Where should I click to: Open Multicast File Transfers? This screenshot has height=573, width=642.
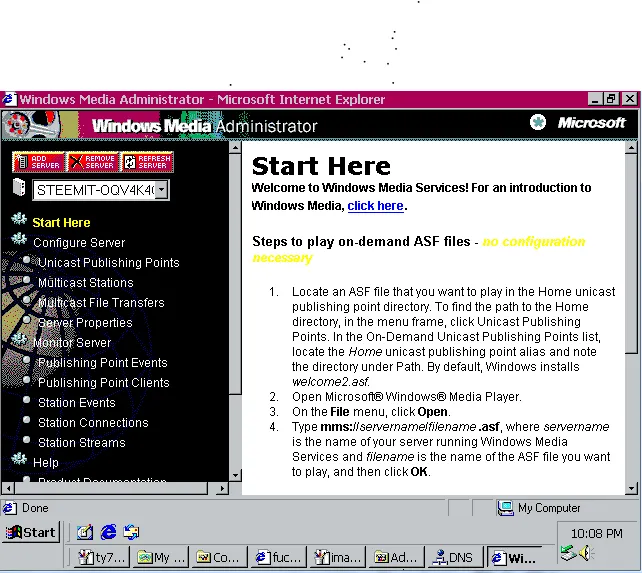coord(101,303)
